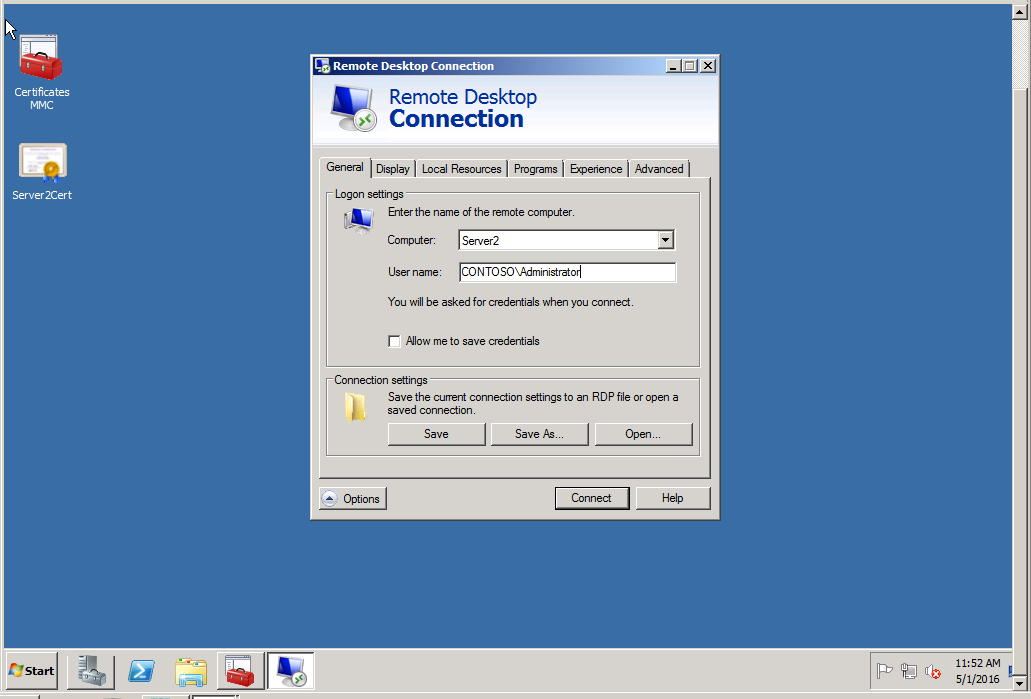Viewport: 1031px width, 699px height.
Task: Expand the Computer name dropdown list
Action: (665, 240)
